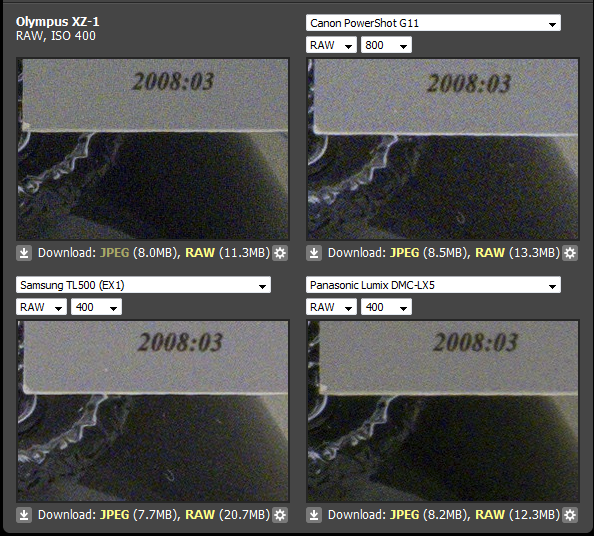Screen dimensions: 594x536
Task: Open the Samsung TL500 (EX1) camera dropdown
Action: [x=143, y=285]
